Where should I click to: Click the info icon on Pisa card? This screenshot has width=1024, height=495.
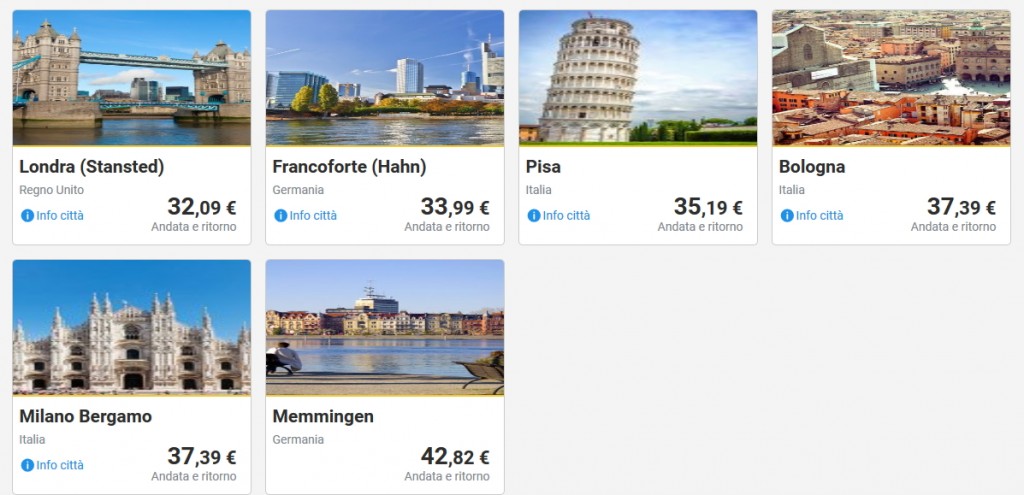[x=533, y=216]
